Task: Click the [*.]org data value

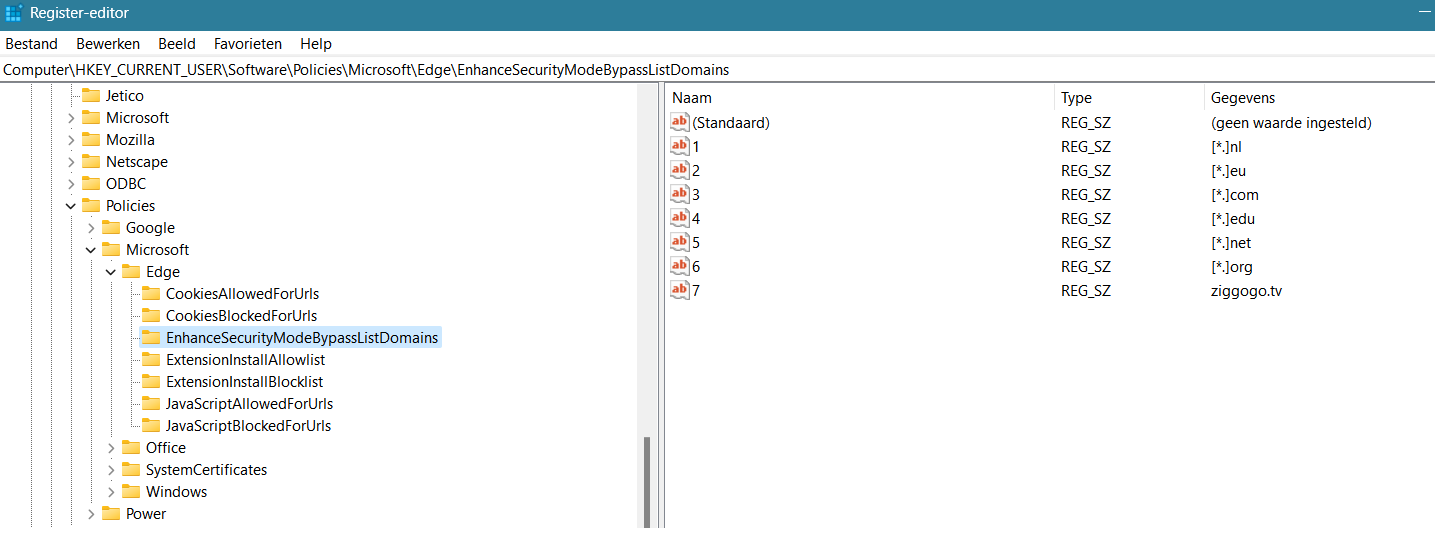Action: coord(1231,267)
